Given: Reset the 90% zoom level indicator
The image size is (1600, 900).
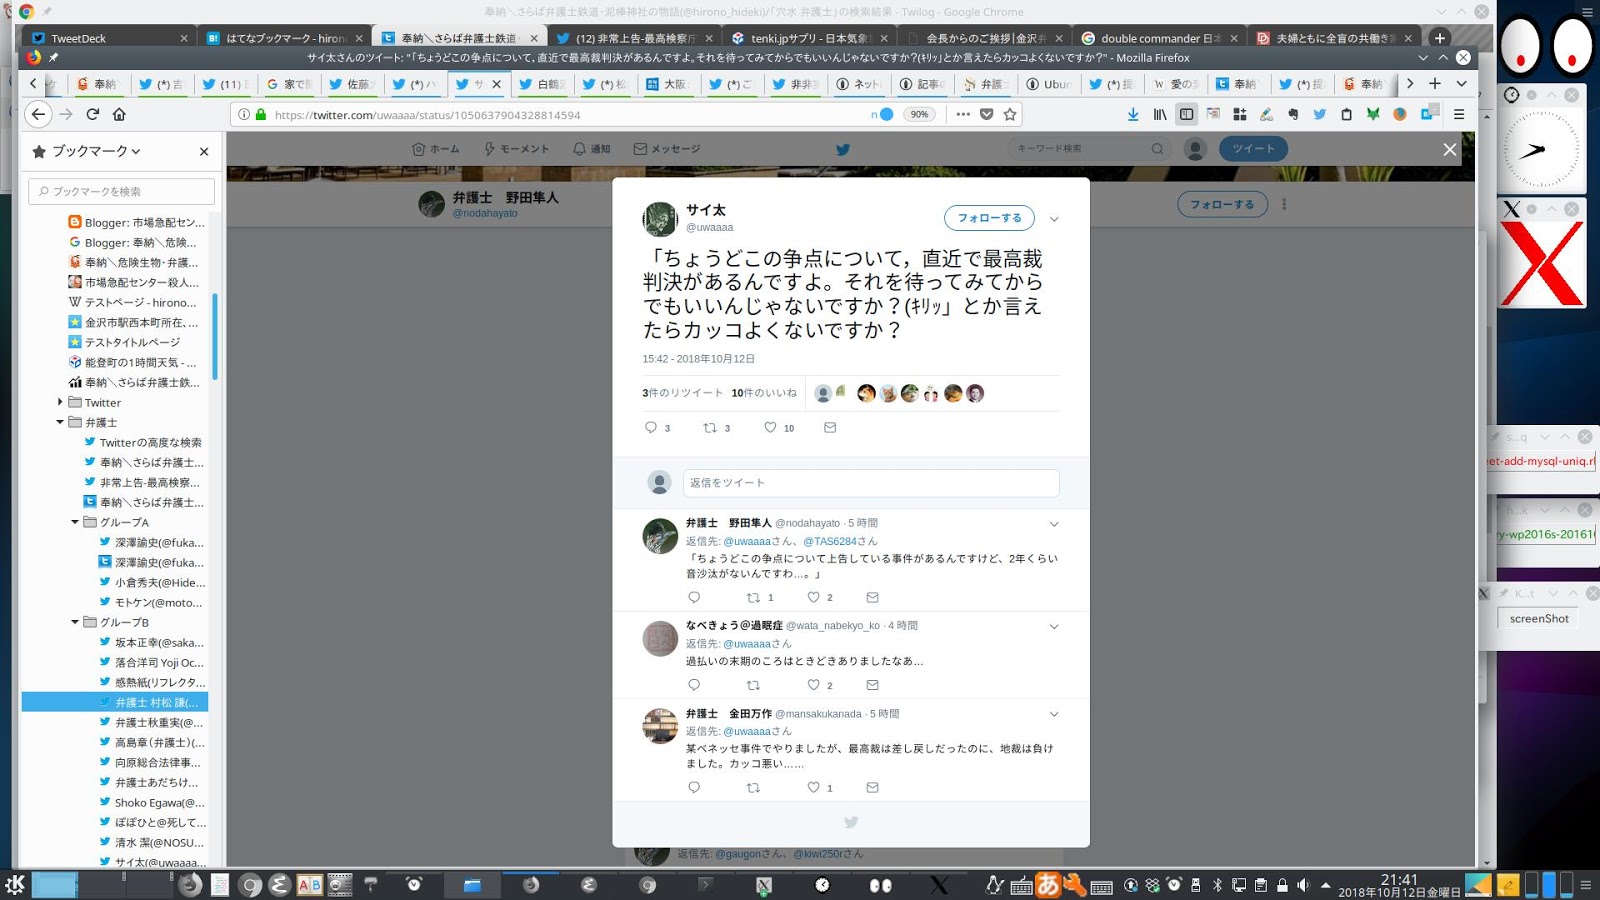Looking at the screenshot, I should coord(919,114).
